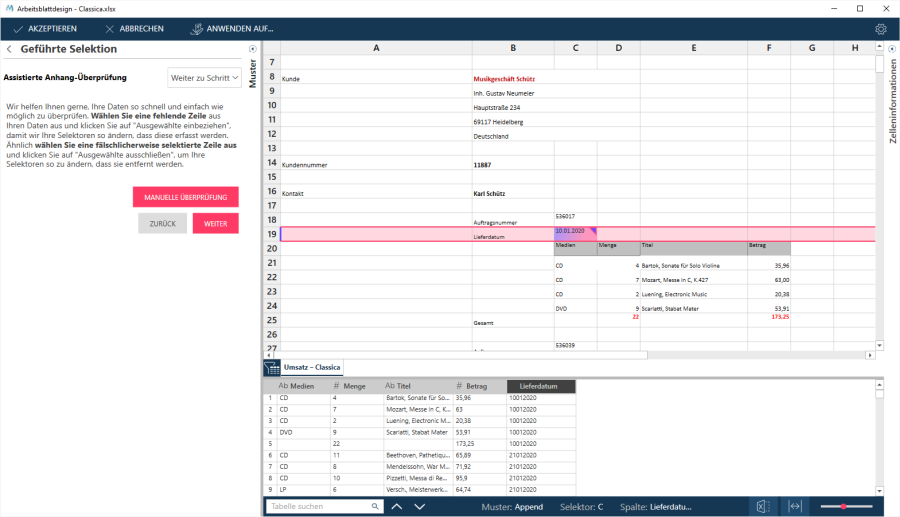Collapse the Muster panel with circle arrow
Viewport: 900px width, 517px height.
pos(252,49)
